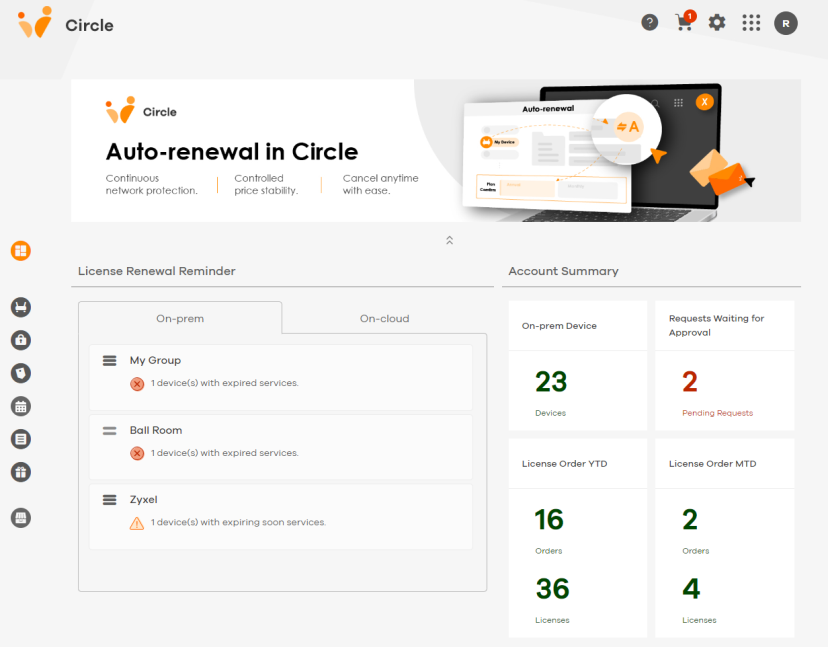The image size is (828, 647).
Task: Open the price tag sidebar icon
Action: coord(21,373)
